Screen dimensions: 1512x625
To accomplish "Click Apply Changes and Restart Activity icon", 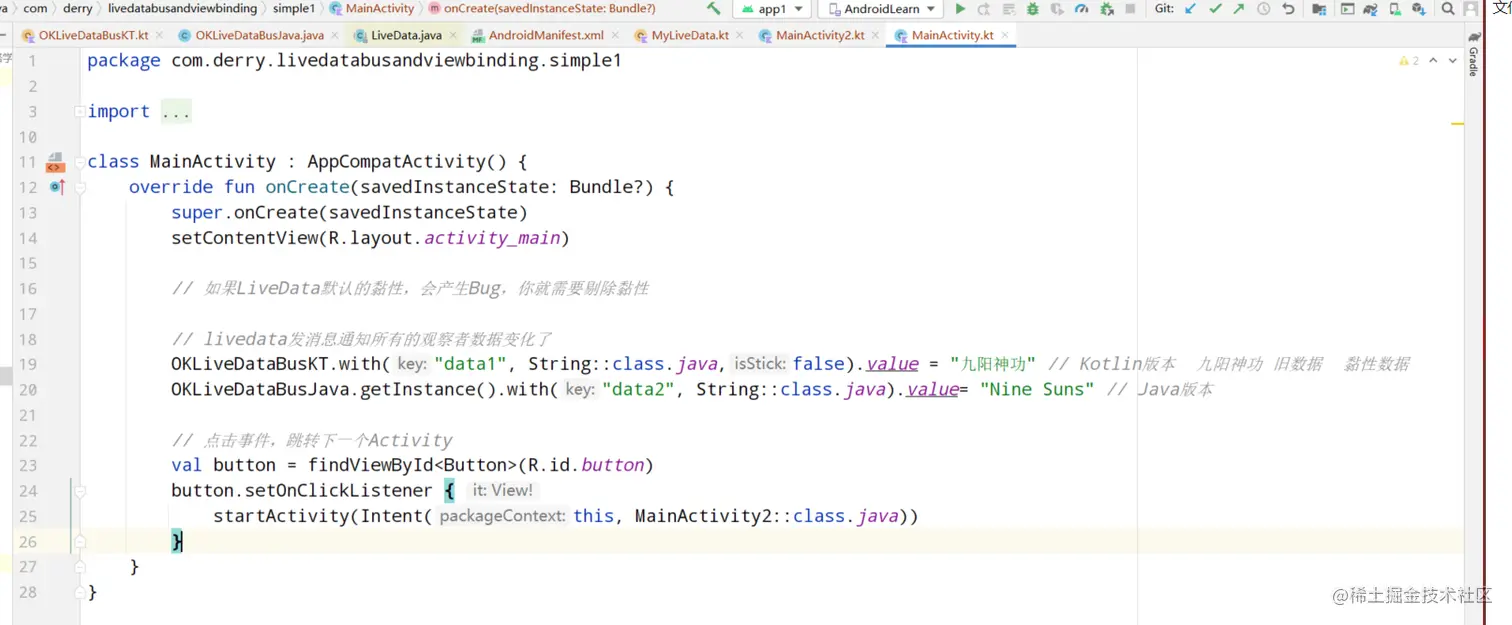I will point(984,9).
